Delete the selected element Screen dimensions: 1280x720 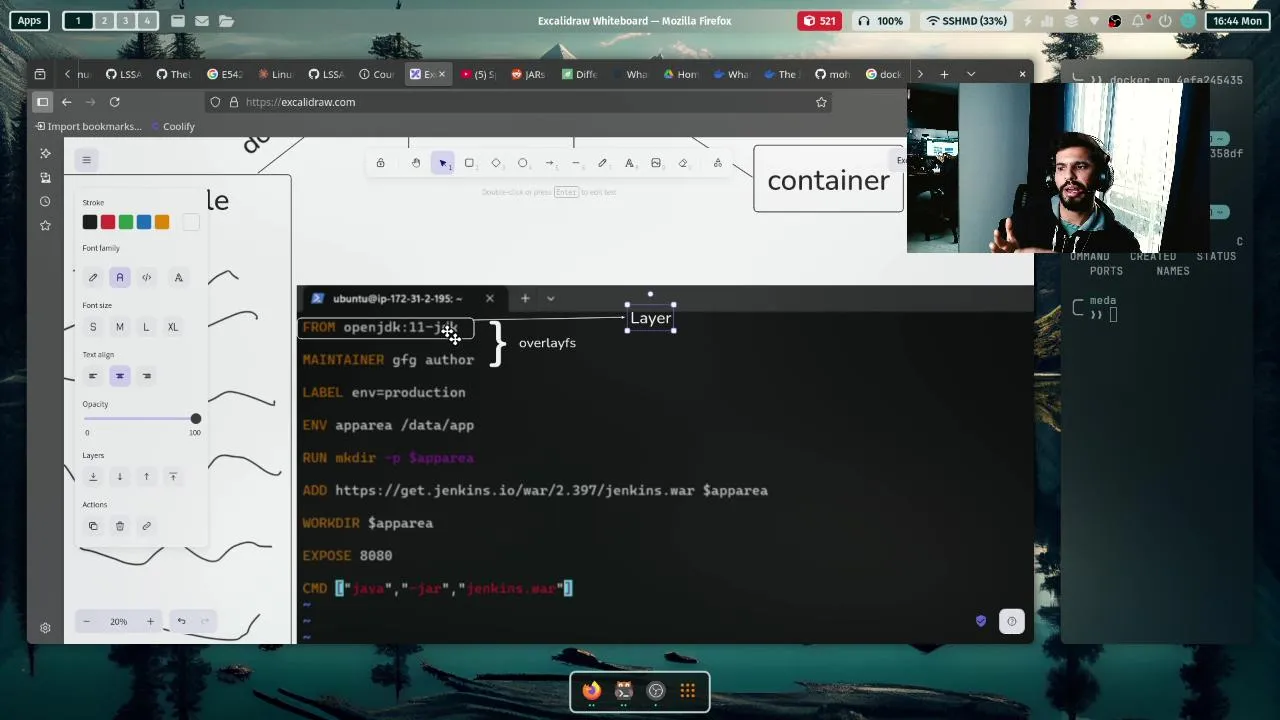tap(120, 526)
